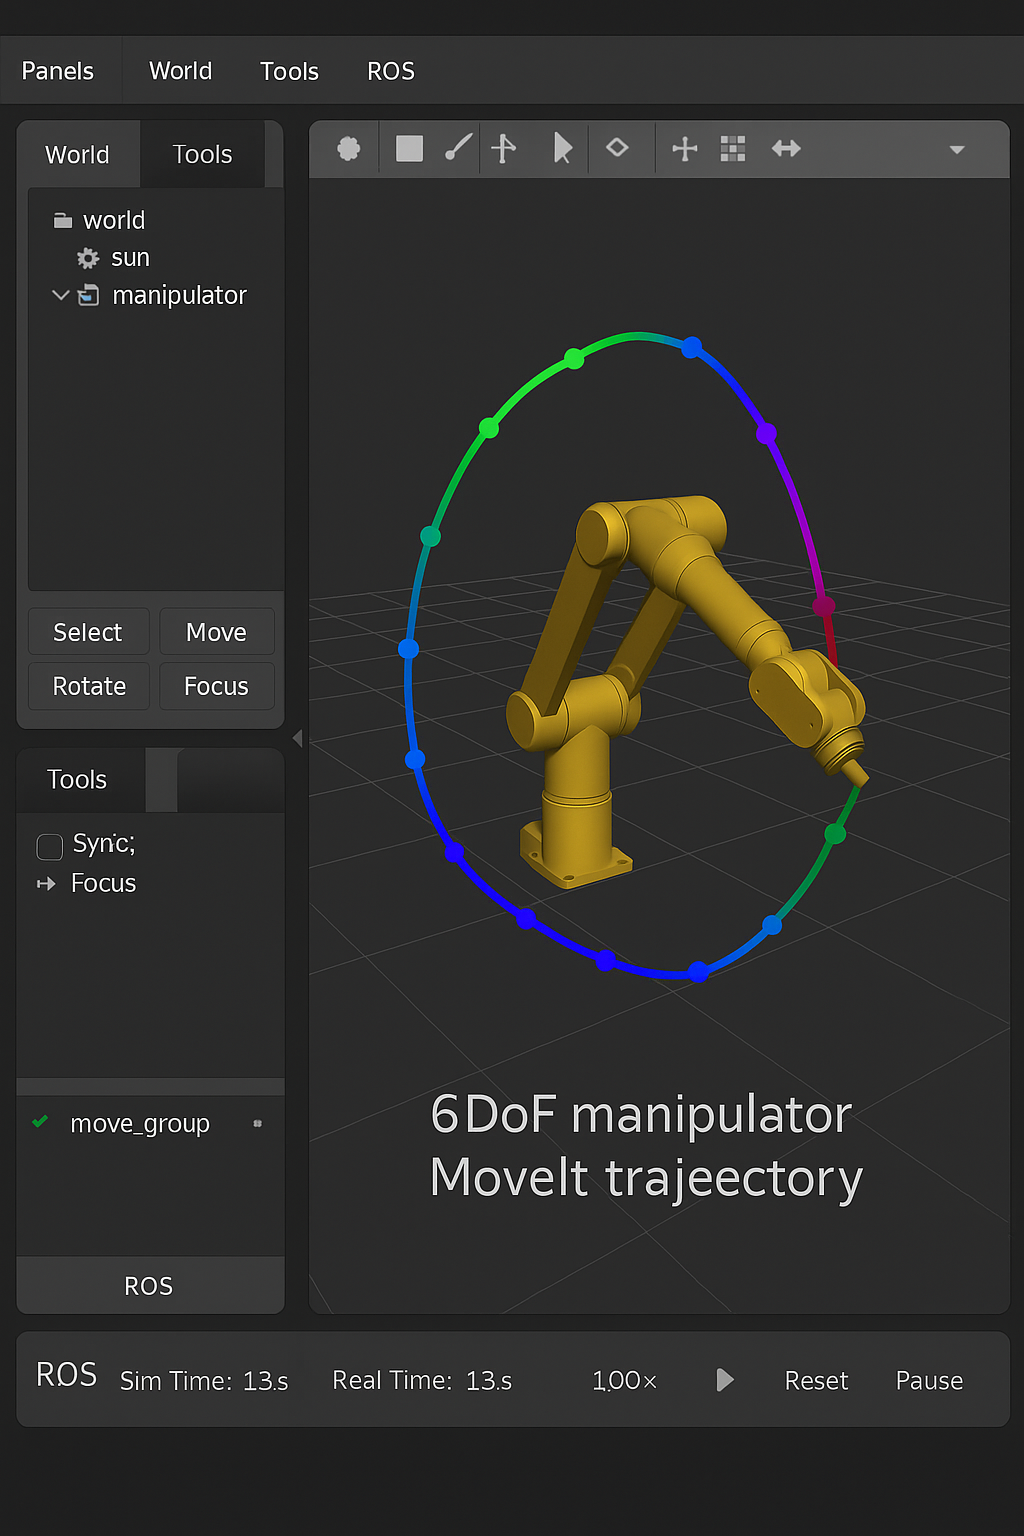Click the Reset button in the status bar
This screenshot has height=1536, width=1024.
(x=816, y=1380)
